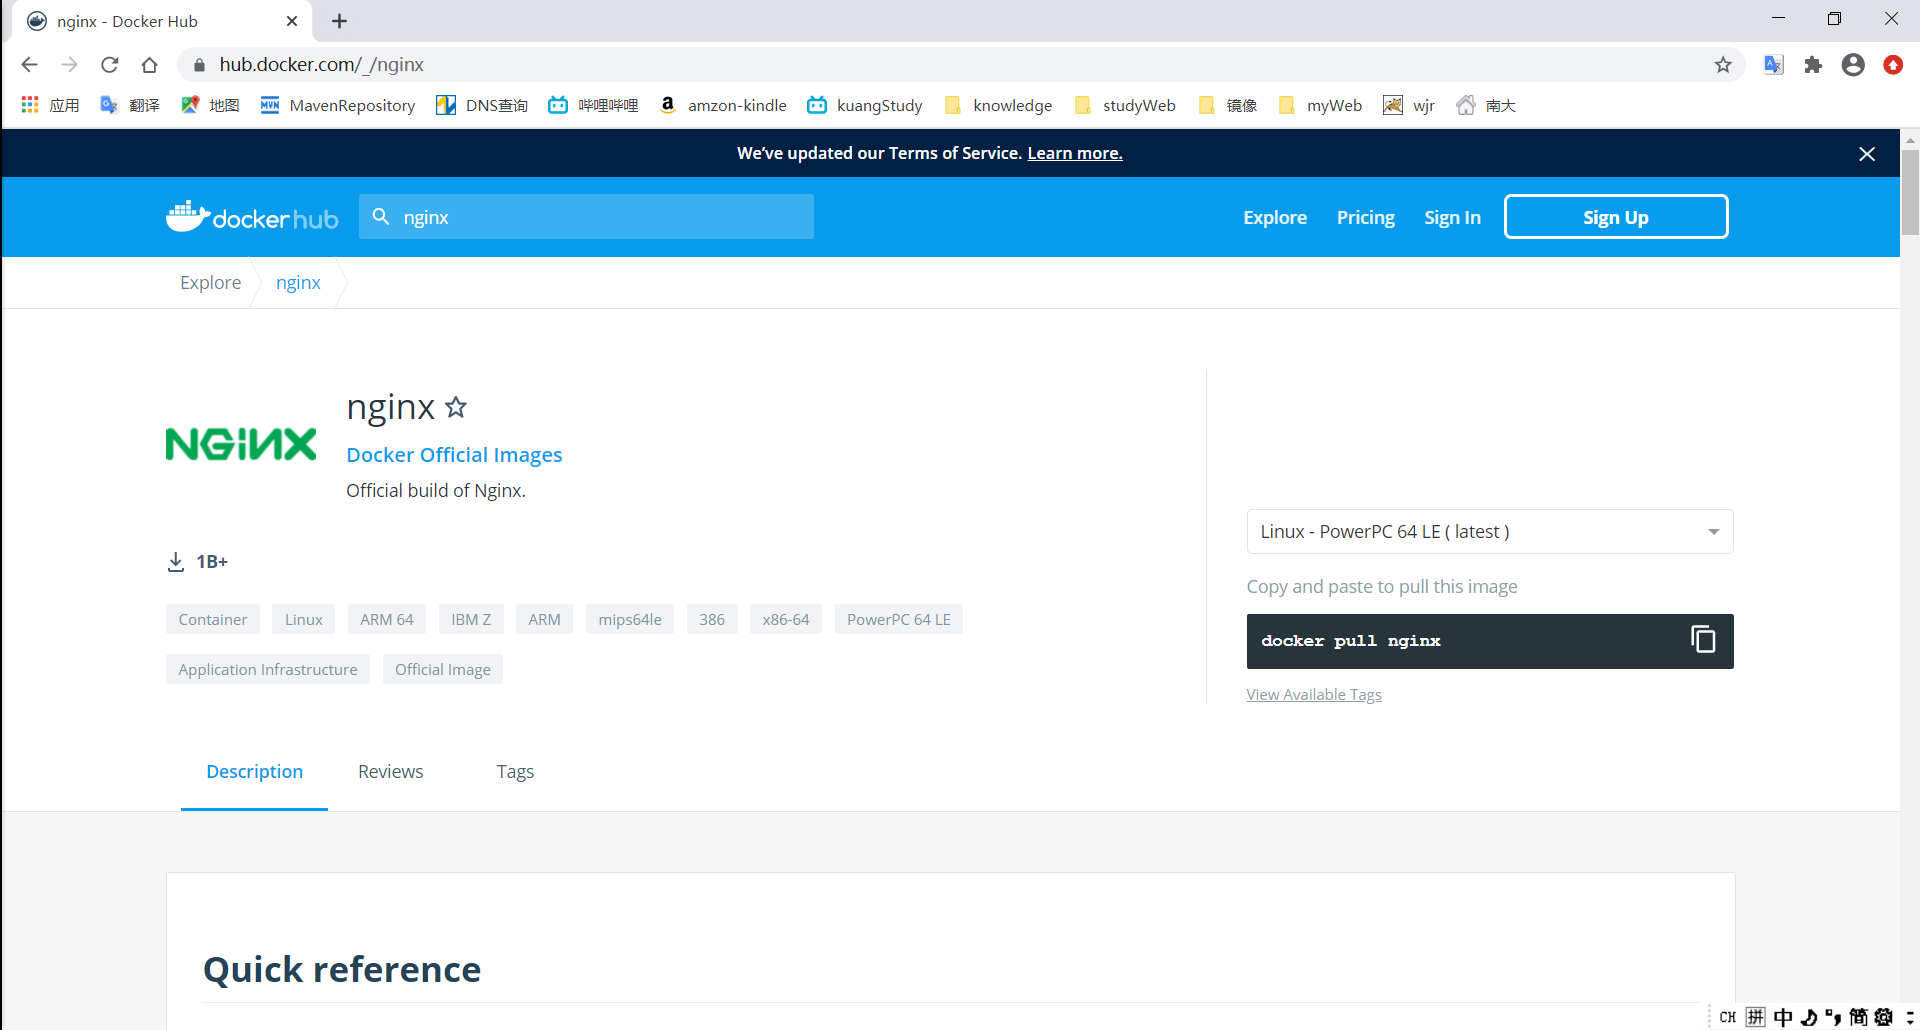Click the Container tag chip
Viewport: 1920px width, 1030px height.
click(x=213, y=620)
